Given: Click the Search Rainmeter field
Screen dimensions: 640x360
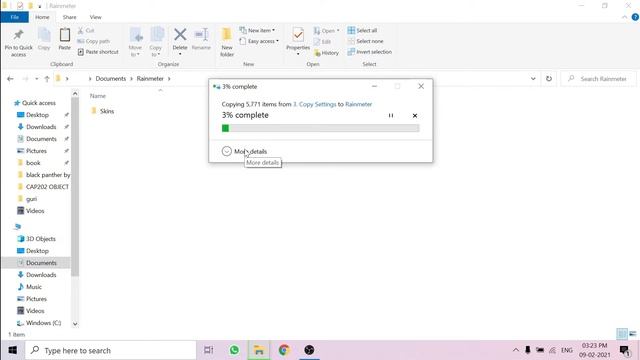Looking at the screenshot, I should click(x=598, y=79).
